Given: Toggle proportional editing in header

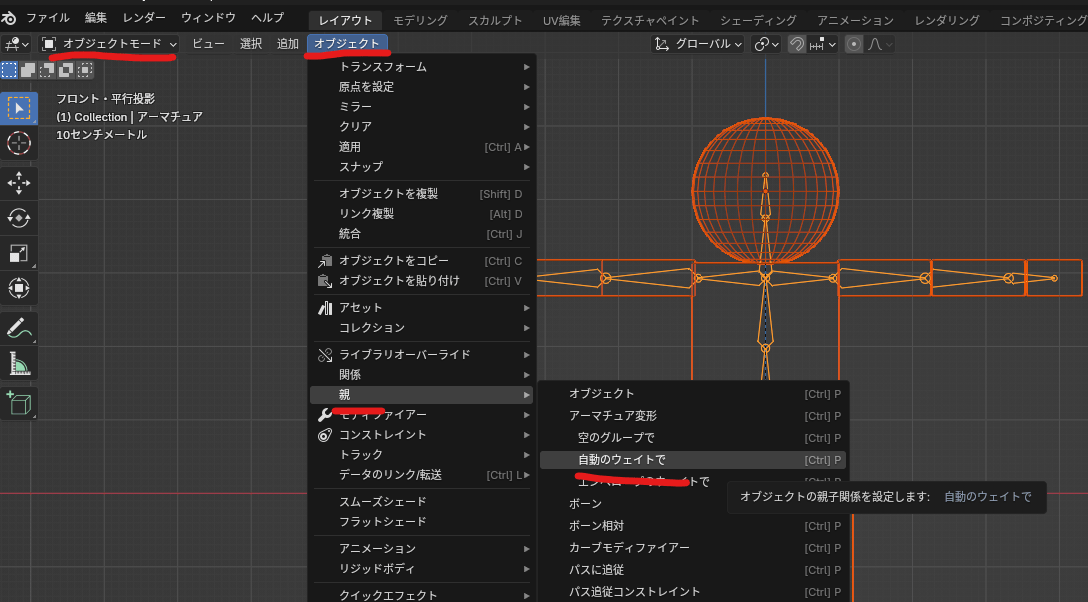Looking at the screenshot, I should (x=853, y=44).
